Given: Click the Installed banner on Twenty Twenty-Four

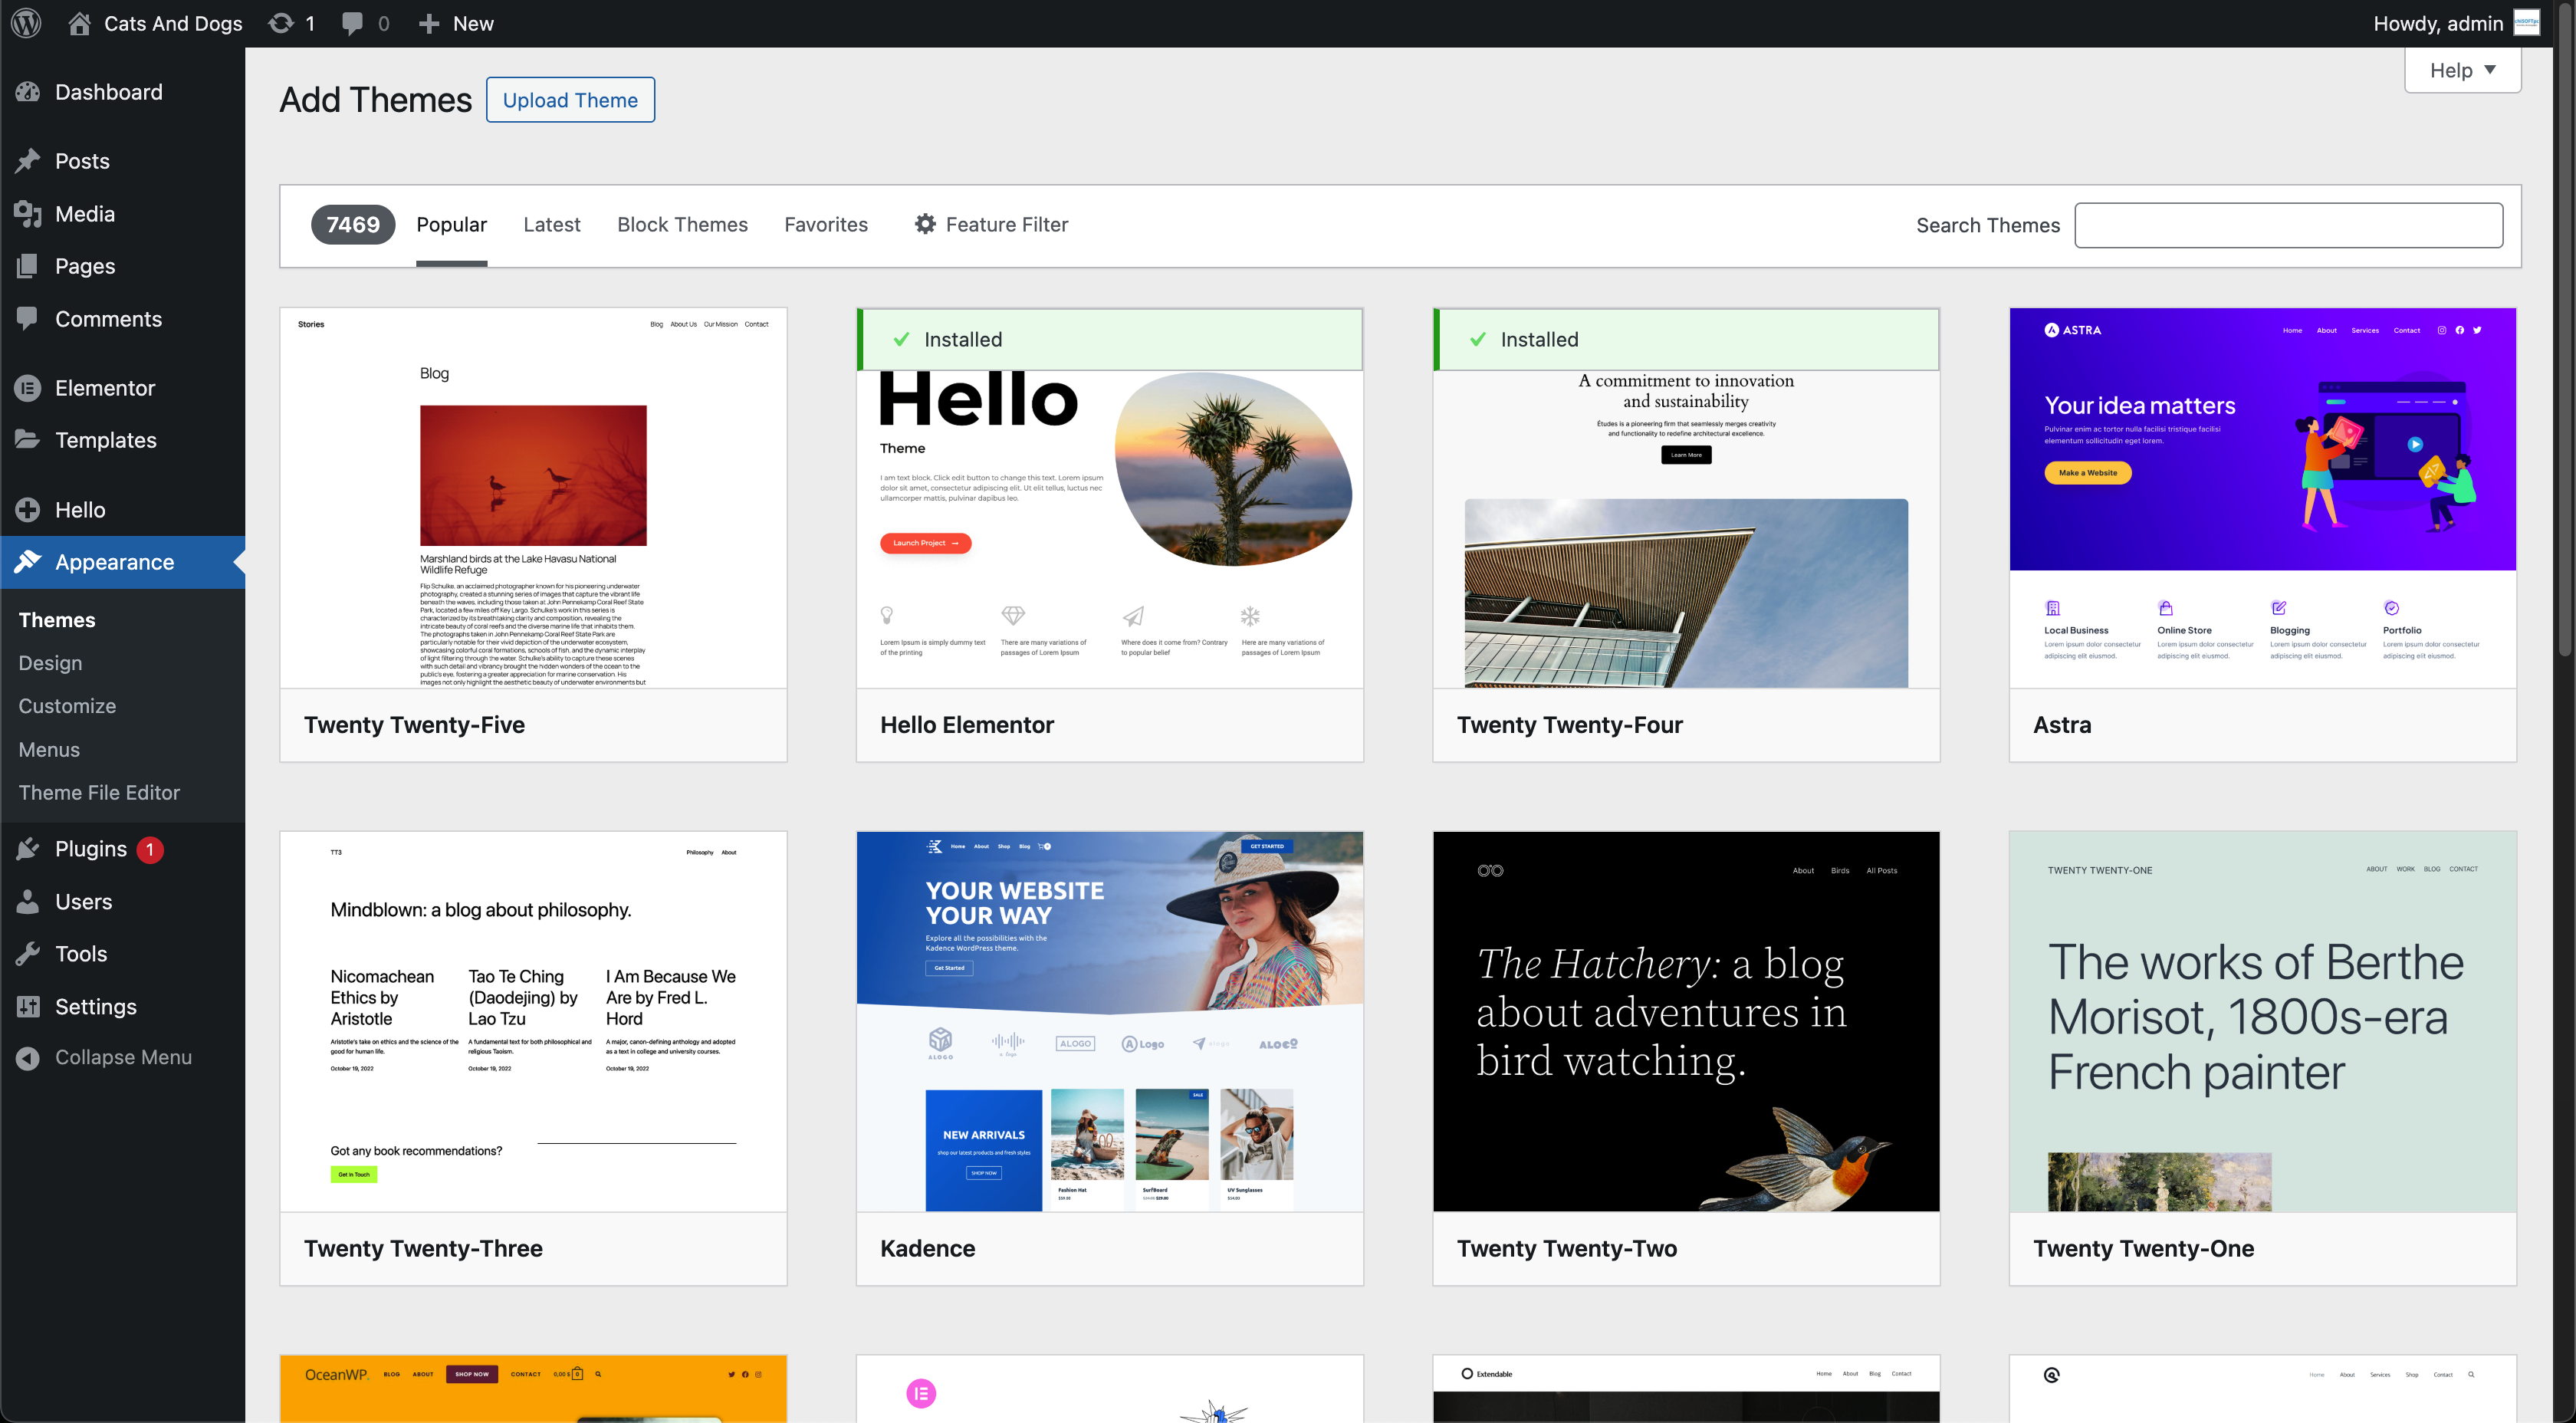Looking at the screenshot, I should [x=1686, y=340].
